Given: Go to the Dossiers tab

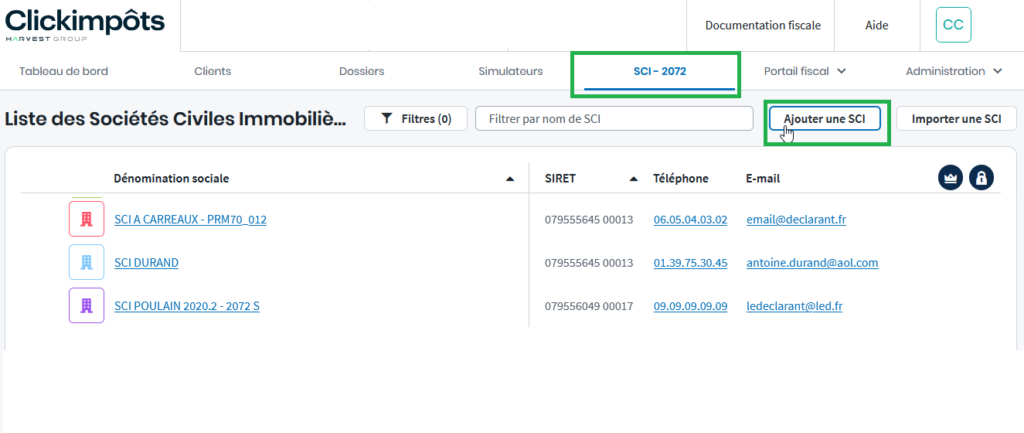Looking at the screenshot, I should coord(361,71).
